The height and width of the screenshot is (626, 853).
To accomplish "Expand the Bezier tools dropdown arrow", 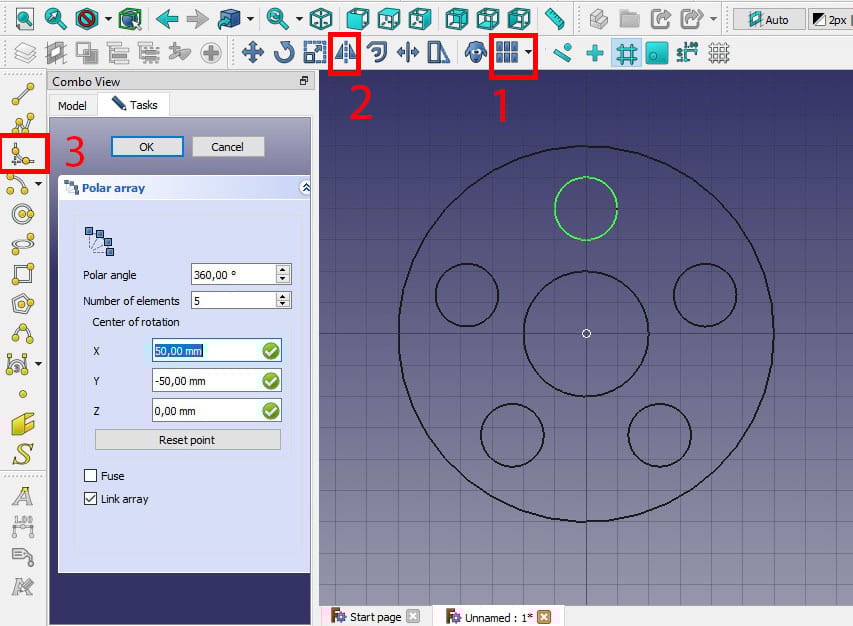I will [x=39, y=363].
